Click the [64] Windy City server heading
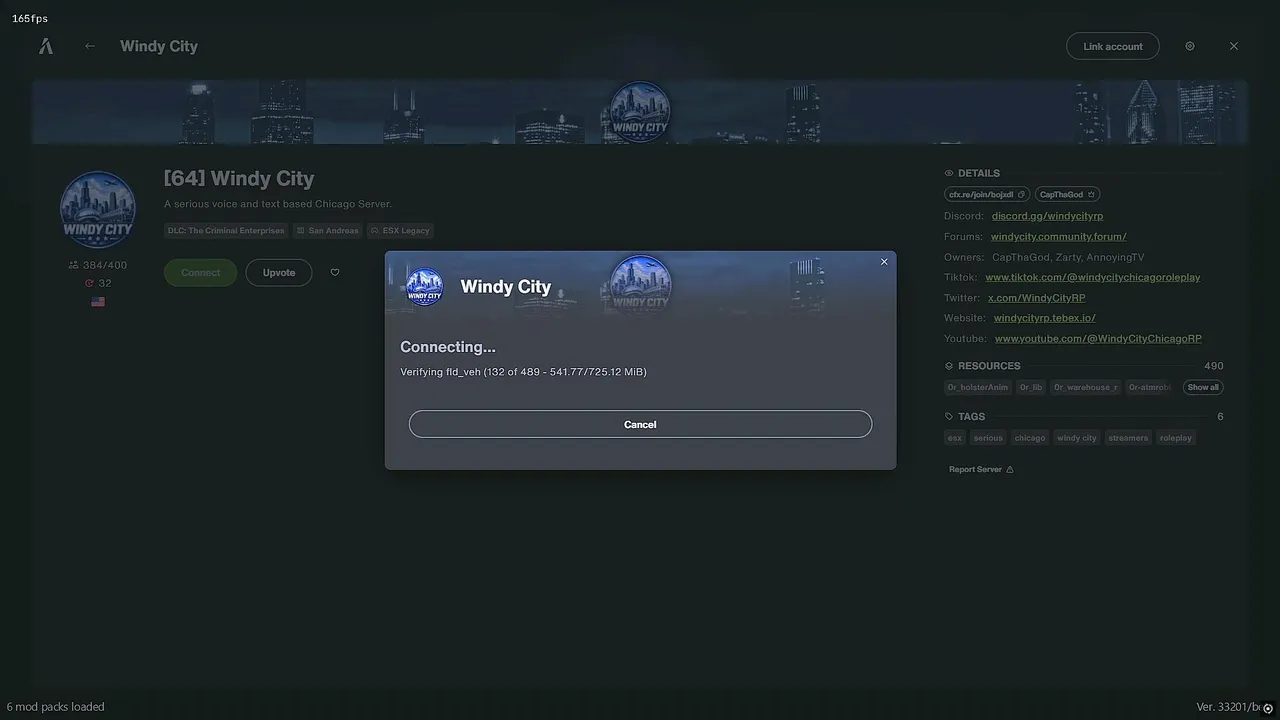1280x720 pixels. coord(239,179)
